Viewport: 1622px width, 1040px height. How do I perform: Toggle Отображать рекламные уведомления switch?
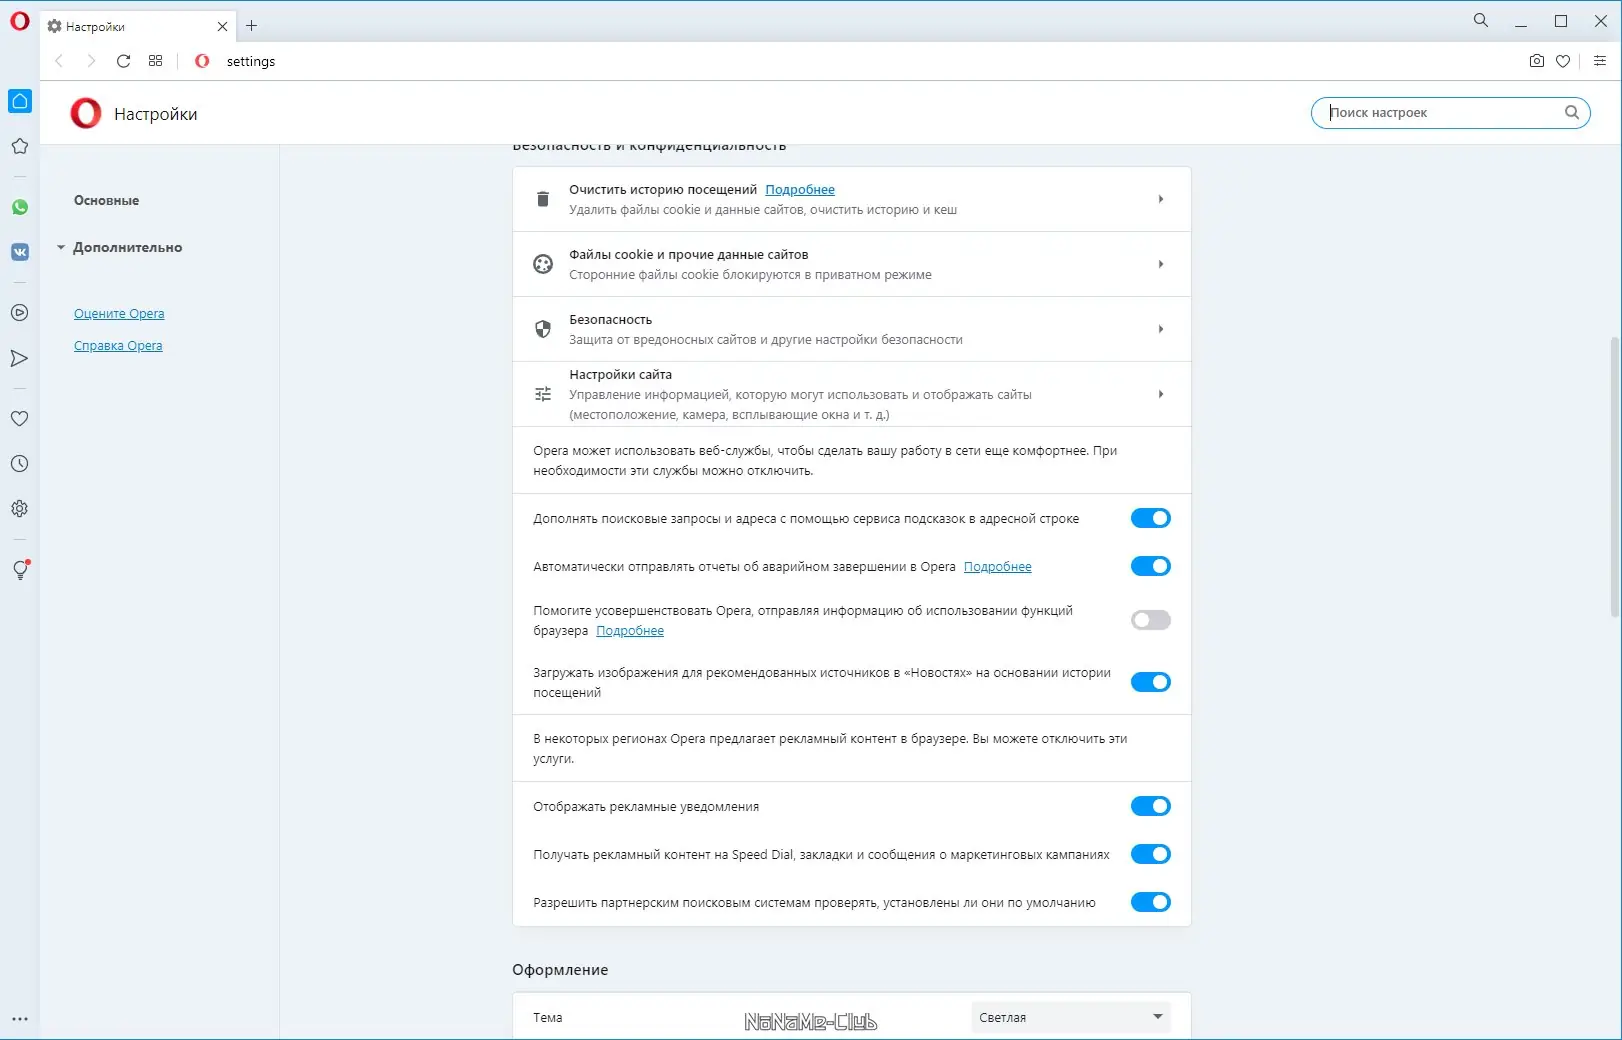(x=1151, y=806)
